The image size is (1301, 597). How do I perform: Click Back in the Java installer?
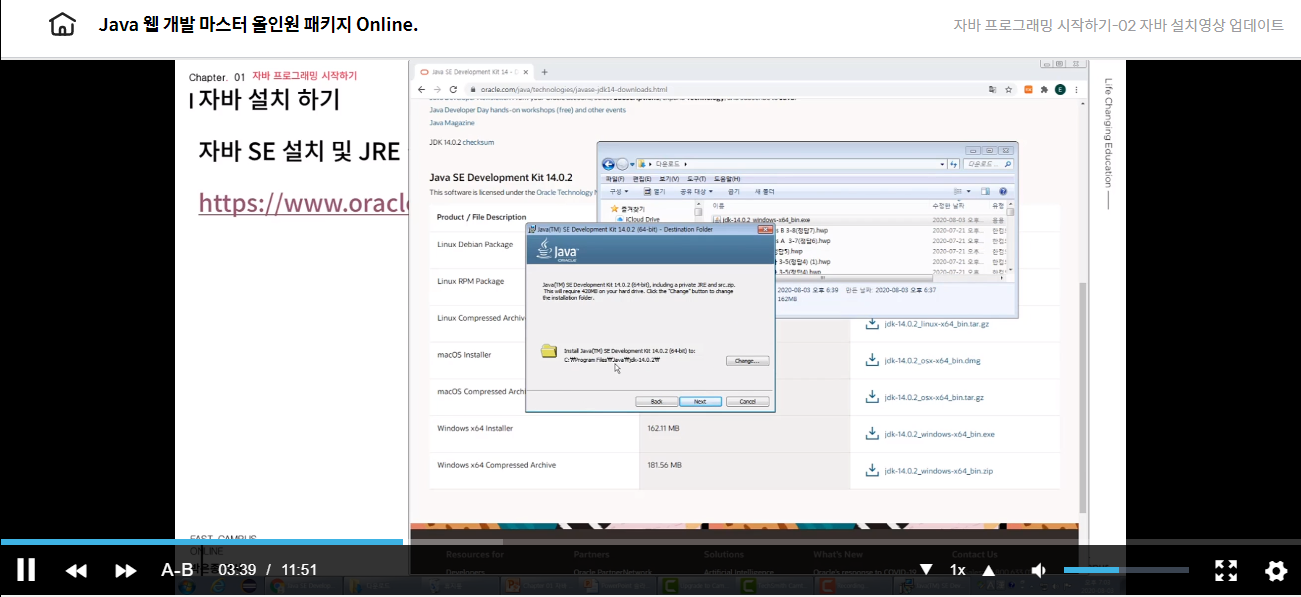tap(657, 401)
